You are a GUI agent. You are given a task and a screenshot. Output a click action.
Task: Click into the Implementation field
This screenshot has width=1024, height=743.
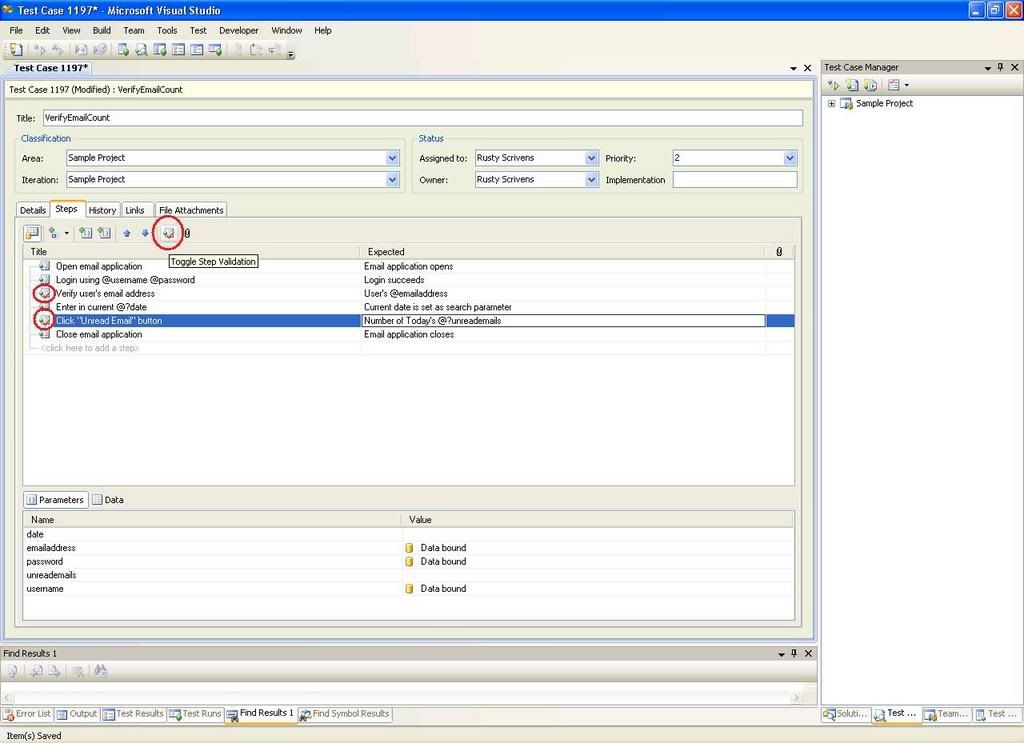[735, 180]
